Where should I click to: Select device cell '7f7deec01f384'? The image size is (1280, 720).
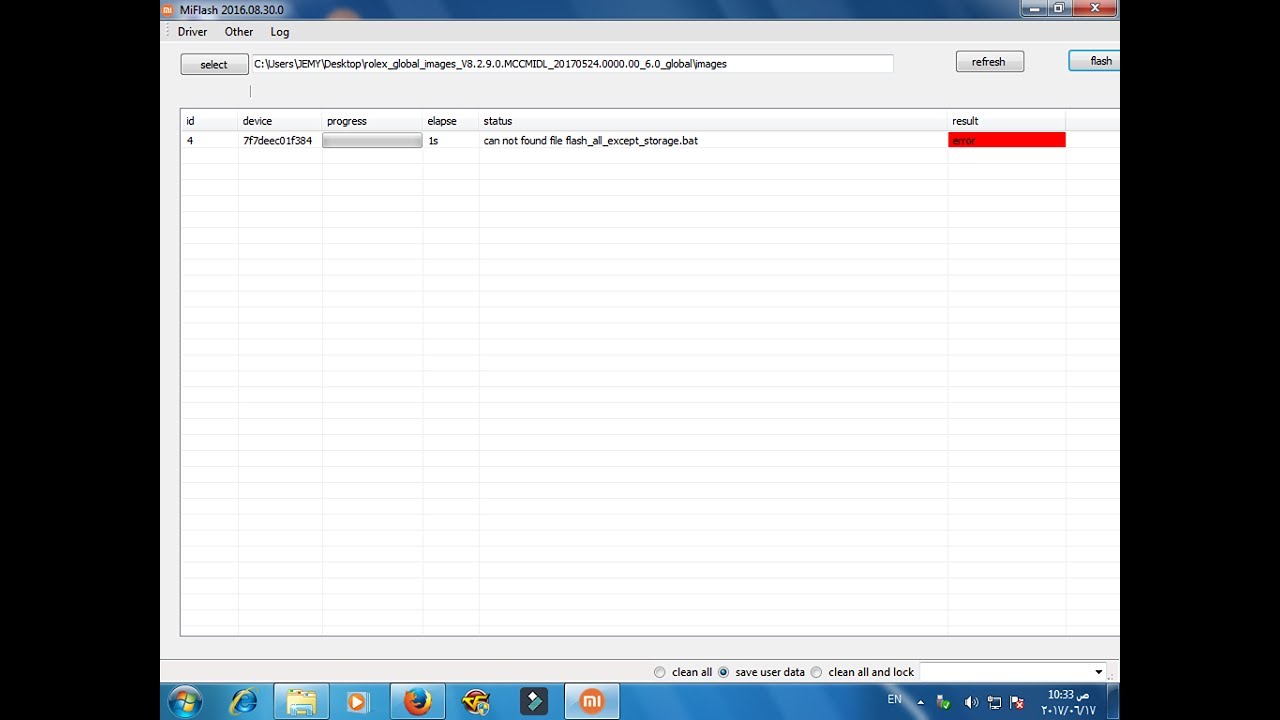tap(277, 141)
